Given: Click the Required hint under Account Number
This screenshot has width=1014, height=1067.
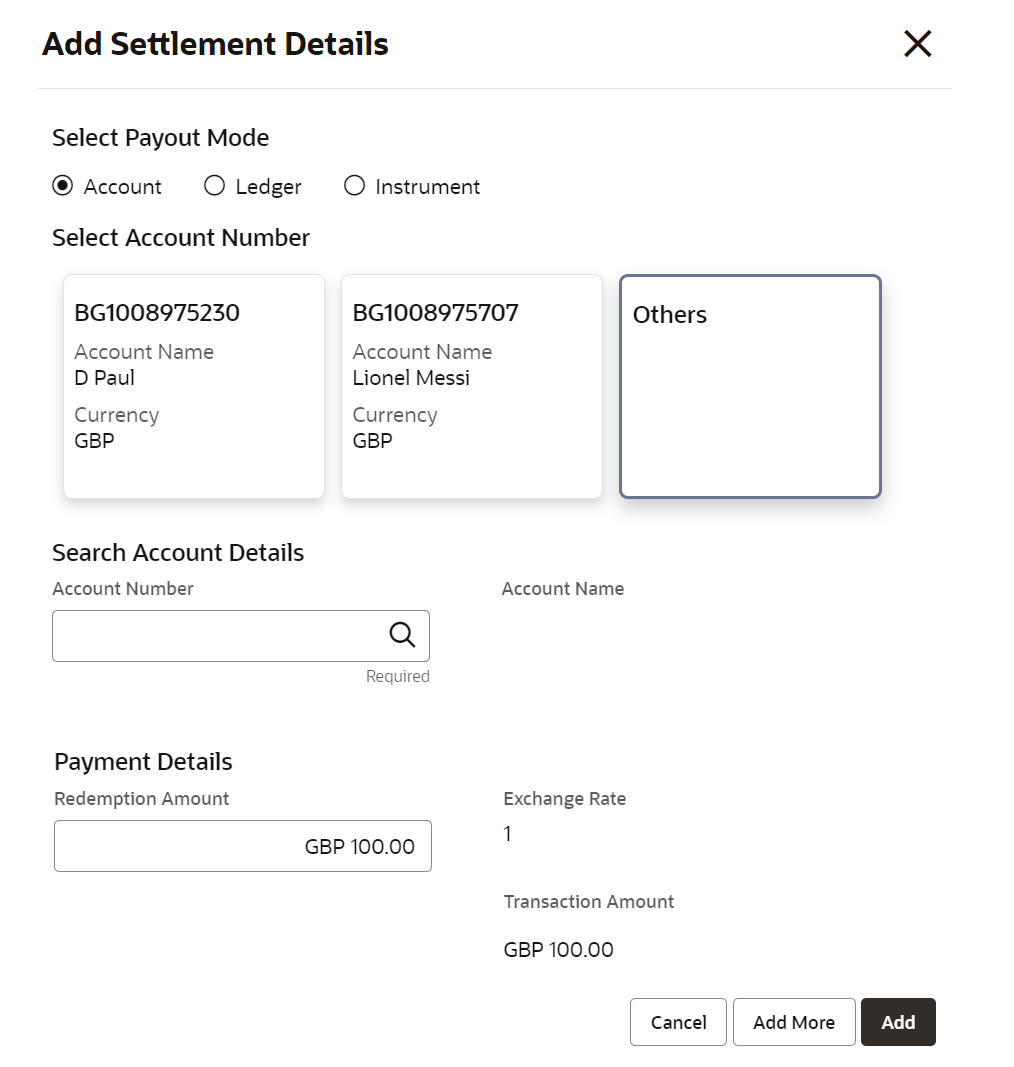Looking at the screenshot, I should [397, 677].
